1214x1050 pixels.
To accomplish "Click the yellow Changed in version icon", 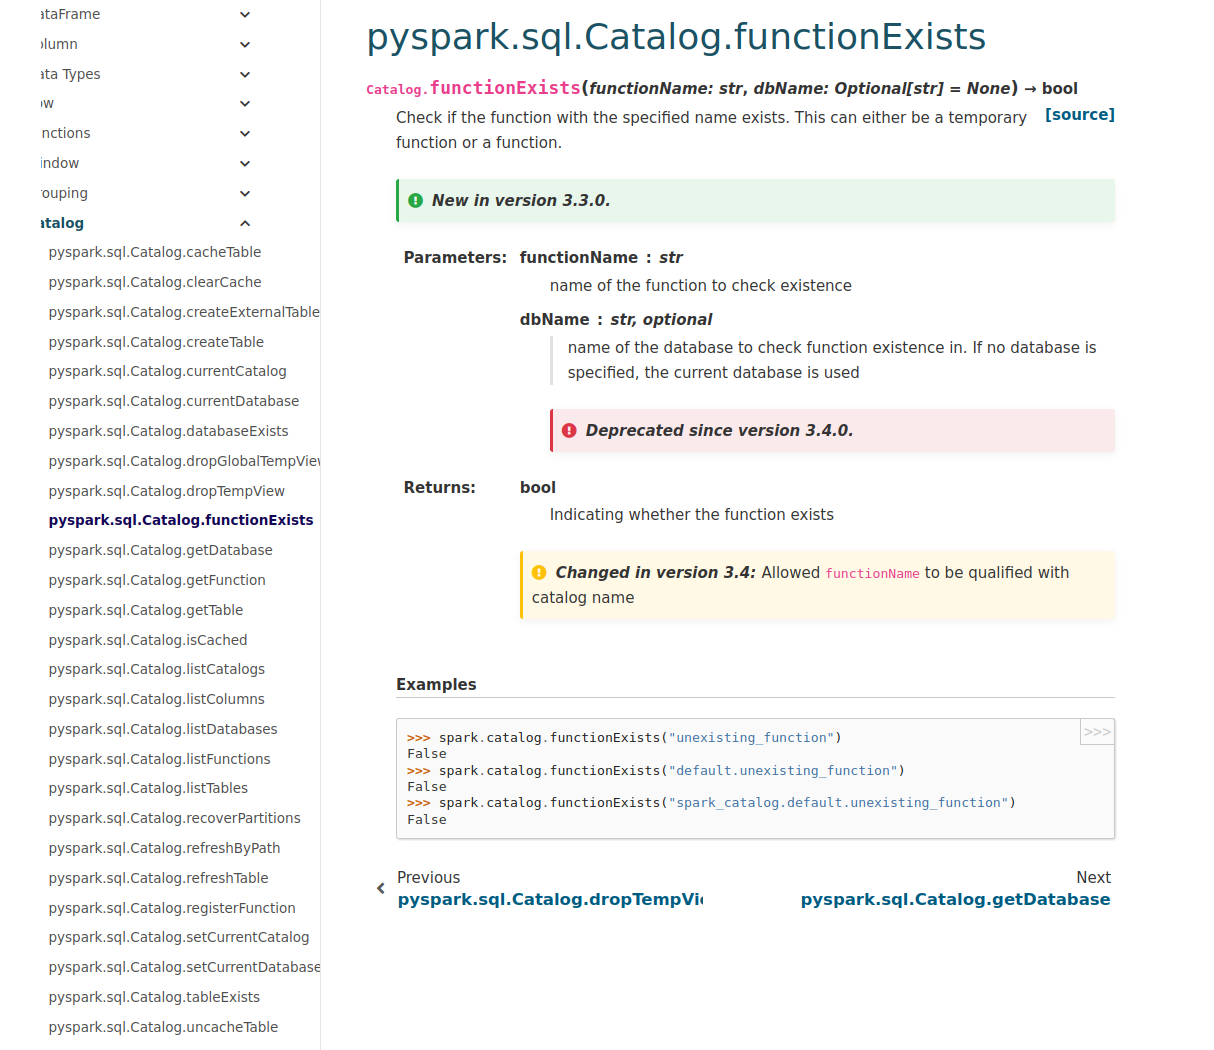I will tap(539, 572).
